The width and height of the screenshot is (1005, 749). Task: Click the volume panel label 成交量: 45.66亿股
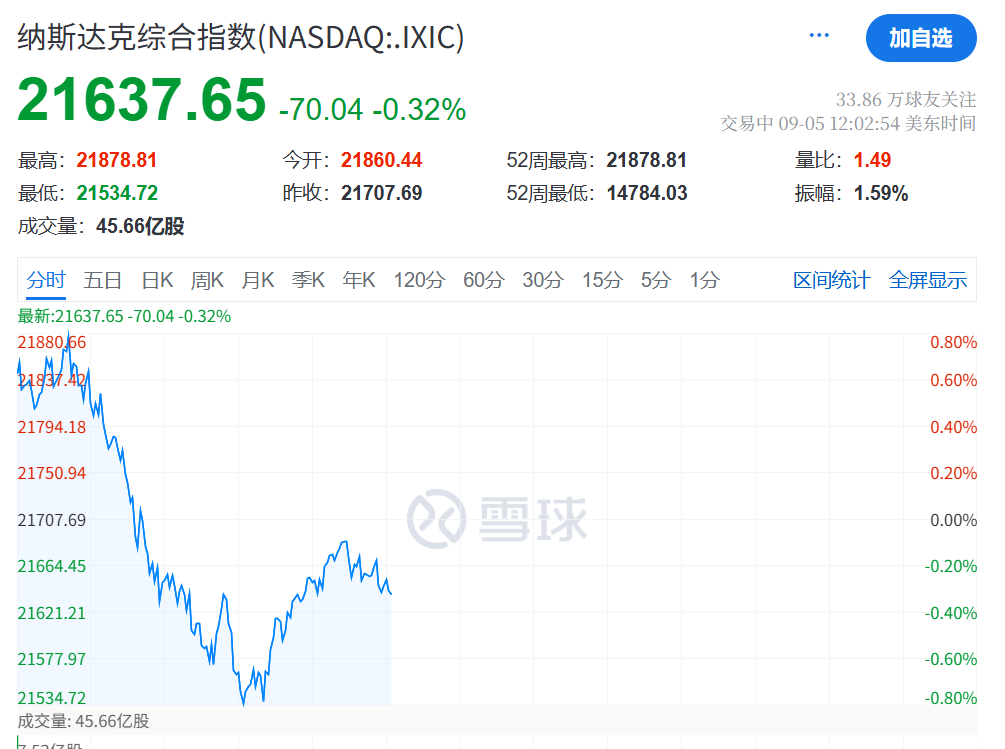tap(83, 721)
